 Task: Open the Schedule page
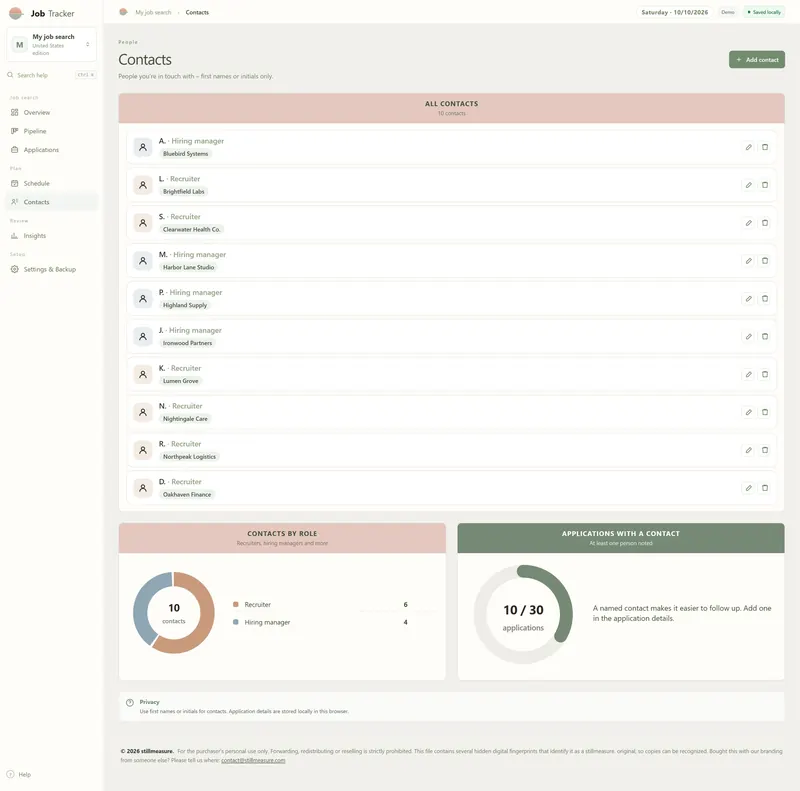pos(51,183)
